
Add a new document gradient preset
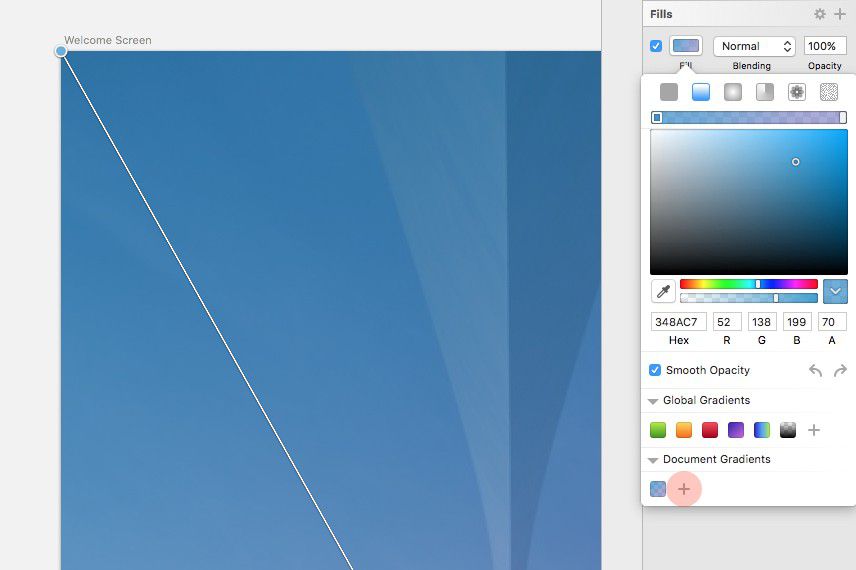coord(684,489)
